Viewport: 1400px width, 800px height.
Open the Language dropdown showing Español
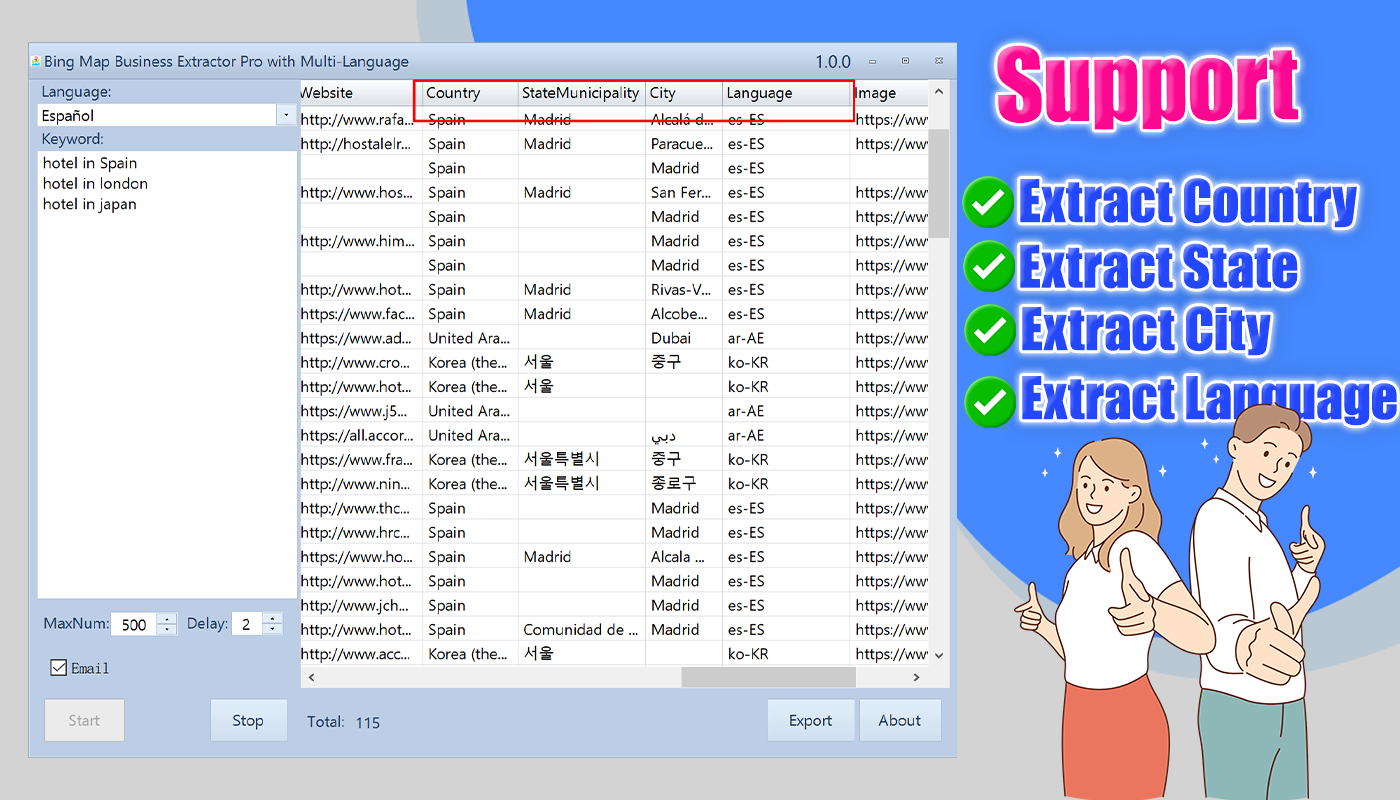(166, 115)
